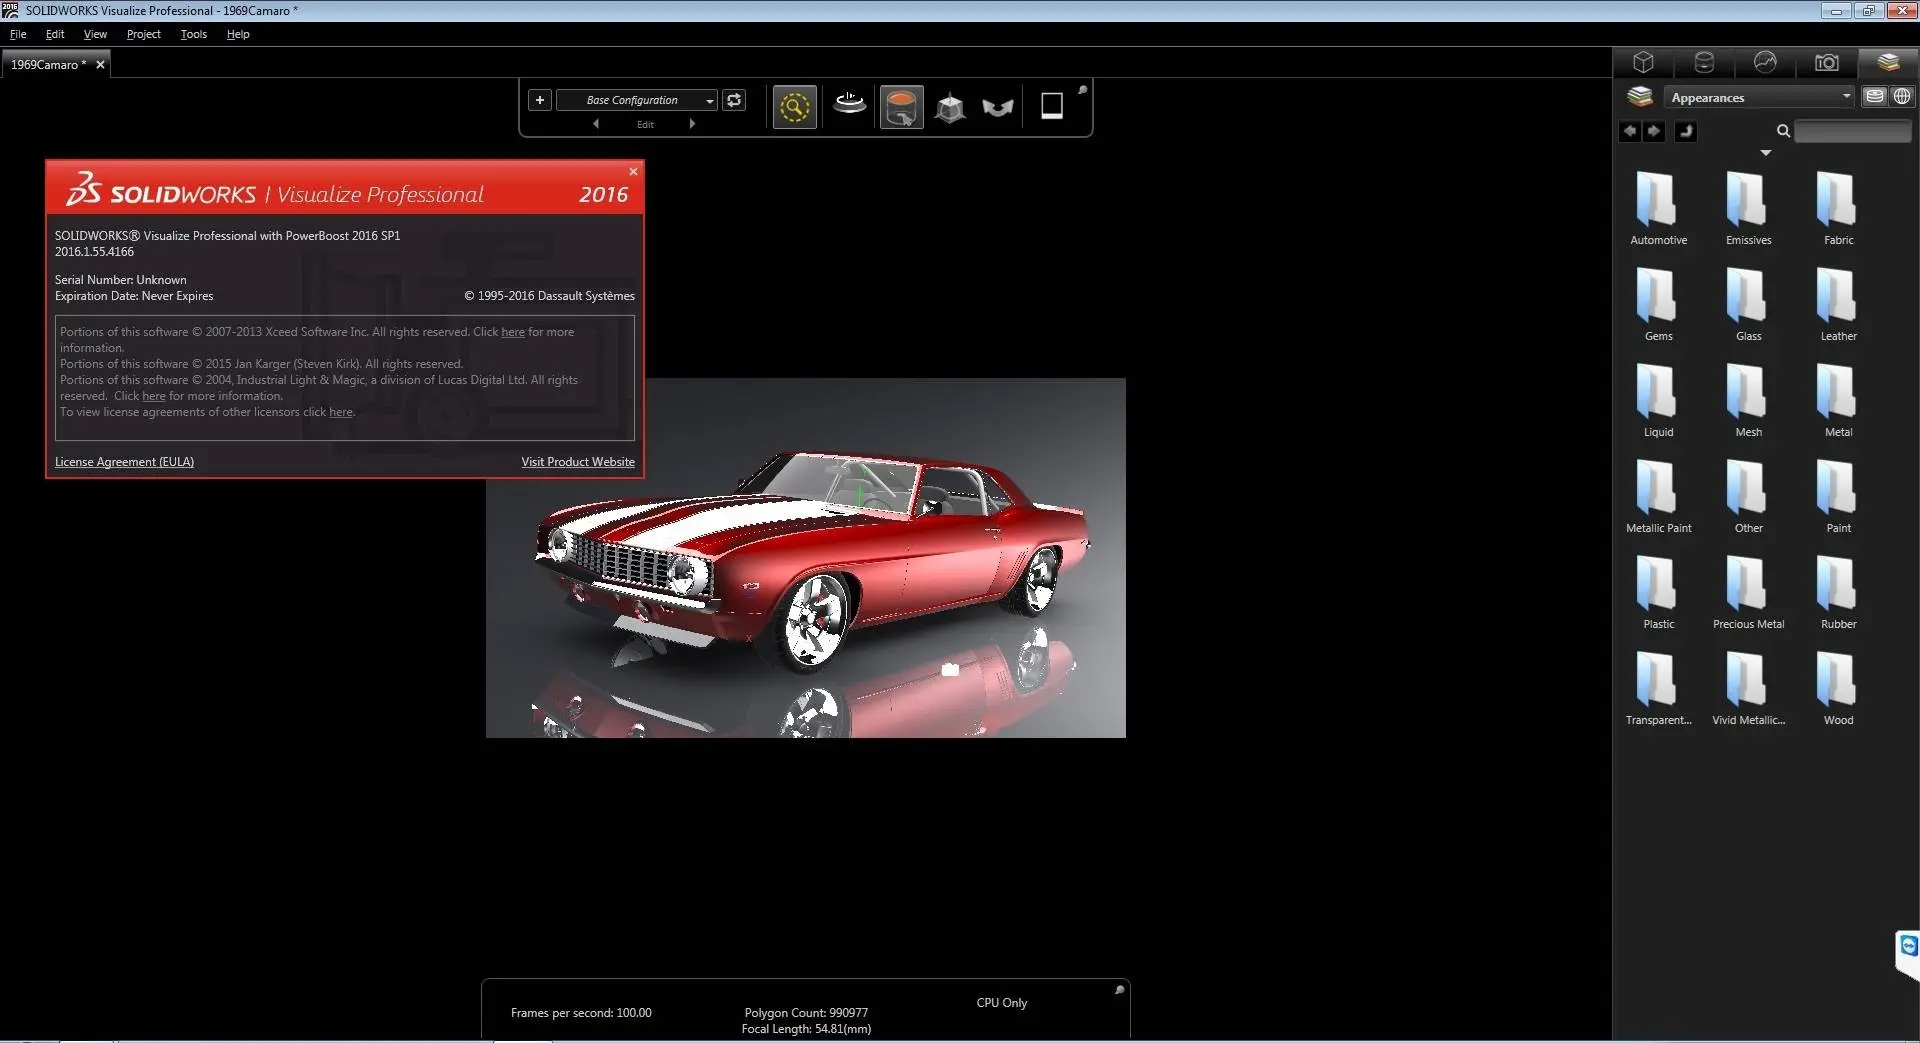Click the rendered Camaro viewport image

pyautogui.click(x=806, y=558)
